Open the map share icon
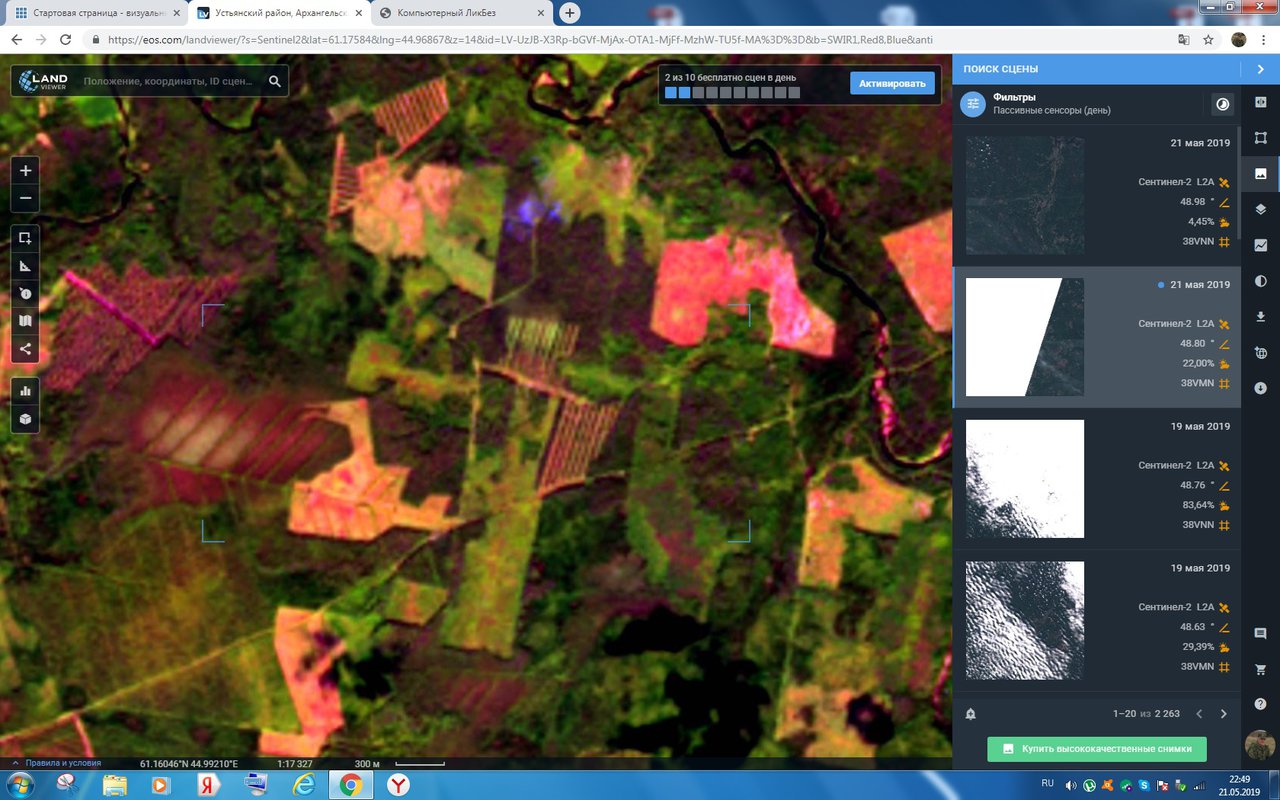 click(25, 349)
